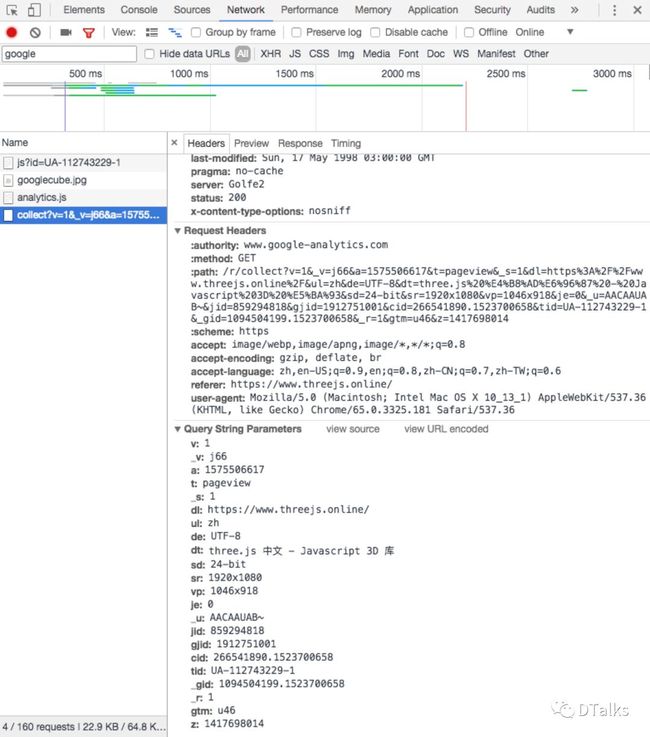Toggle screenshot capture camera icon
Viewport: 650px width, 737px height.
pyautogui.click(x=66, y=32)
